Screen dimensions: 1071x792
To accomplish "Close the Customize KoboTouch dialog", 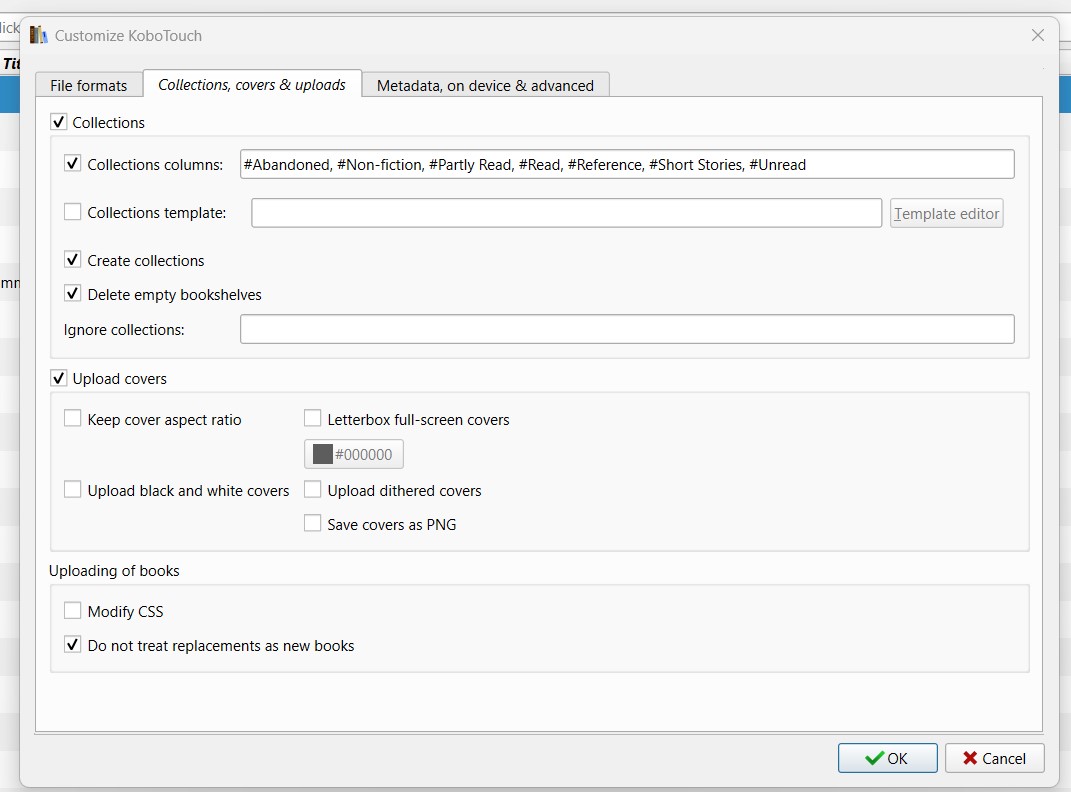I will pos(1037,35).
